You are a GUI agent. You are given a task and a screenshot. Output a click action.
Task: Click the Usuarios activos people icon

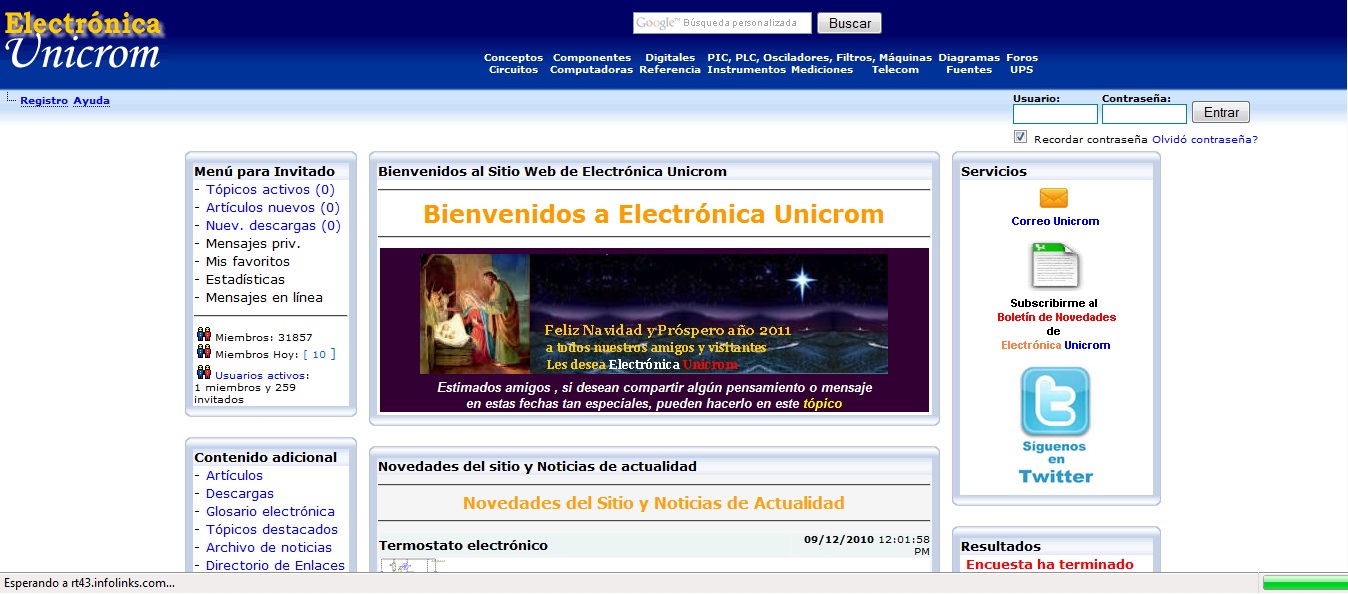tap(204, 373)
